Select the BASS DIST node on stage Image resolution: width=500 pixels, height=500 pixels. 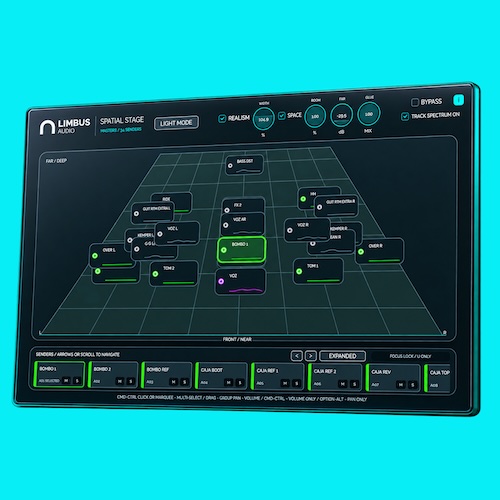(245, 165)
